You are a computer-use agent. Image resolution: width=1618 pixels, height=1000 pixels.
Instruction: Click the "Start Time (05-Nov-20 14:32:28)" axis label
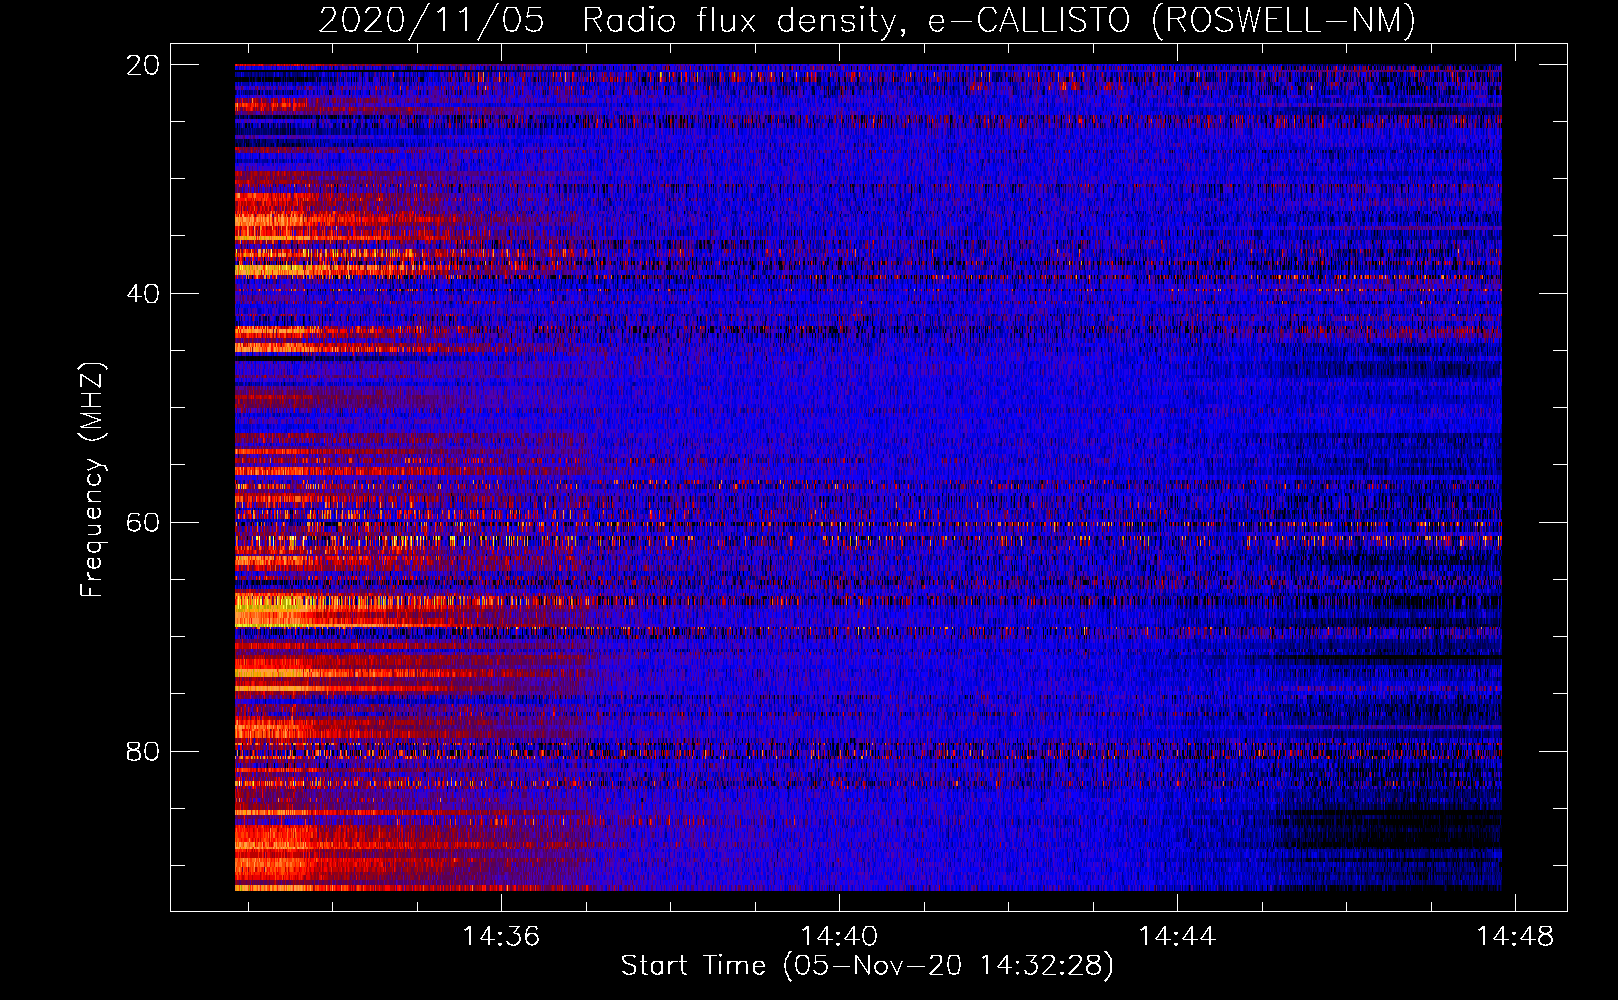867,966
